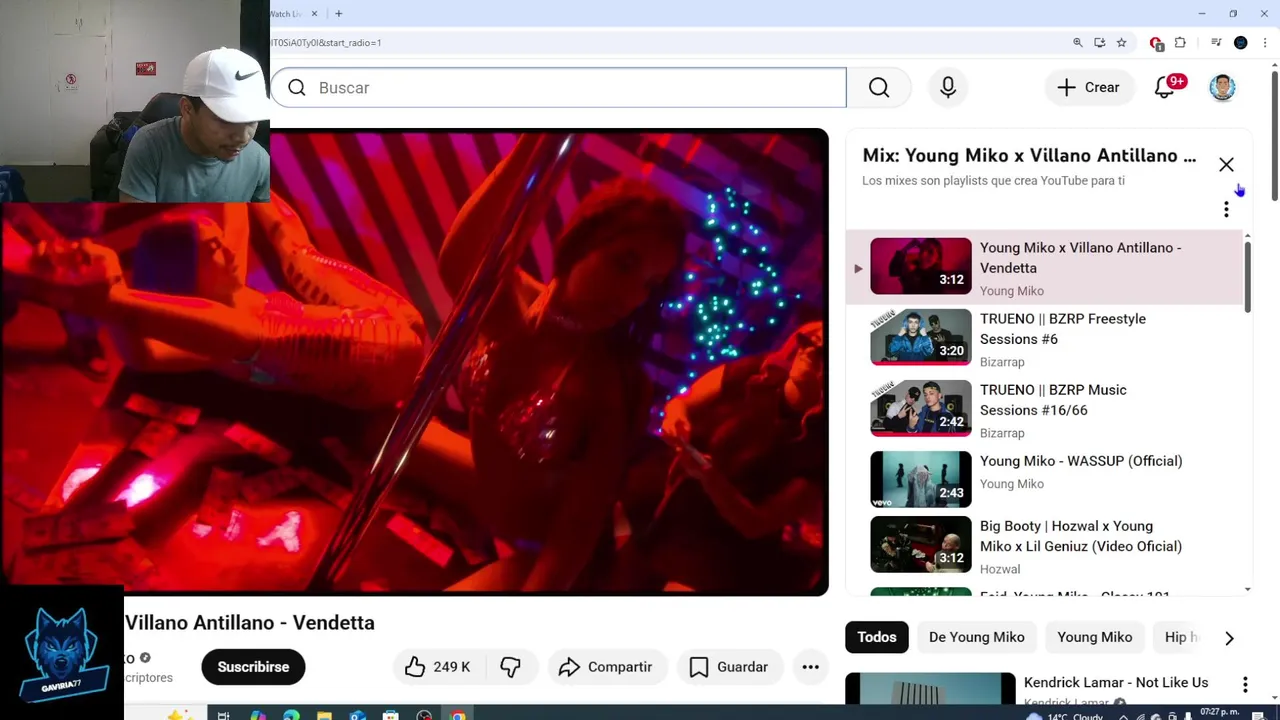Play Big Booty Hozwal thumbnail
This screenshot has height=720, width=1280.
(x=921, y=544)
